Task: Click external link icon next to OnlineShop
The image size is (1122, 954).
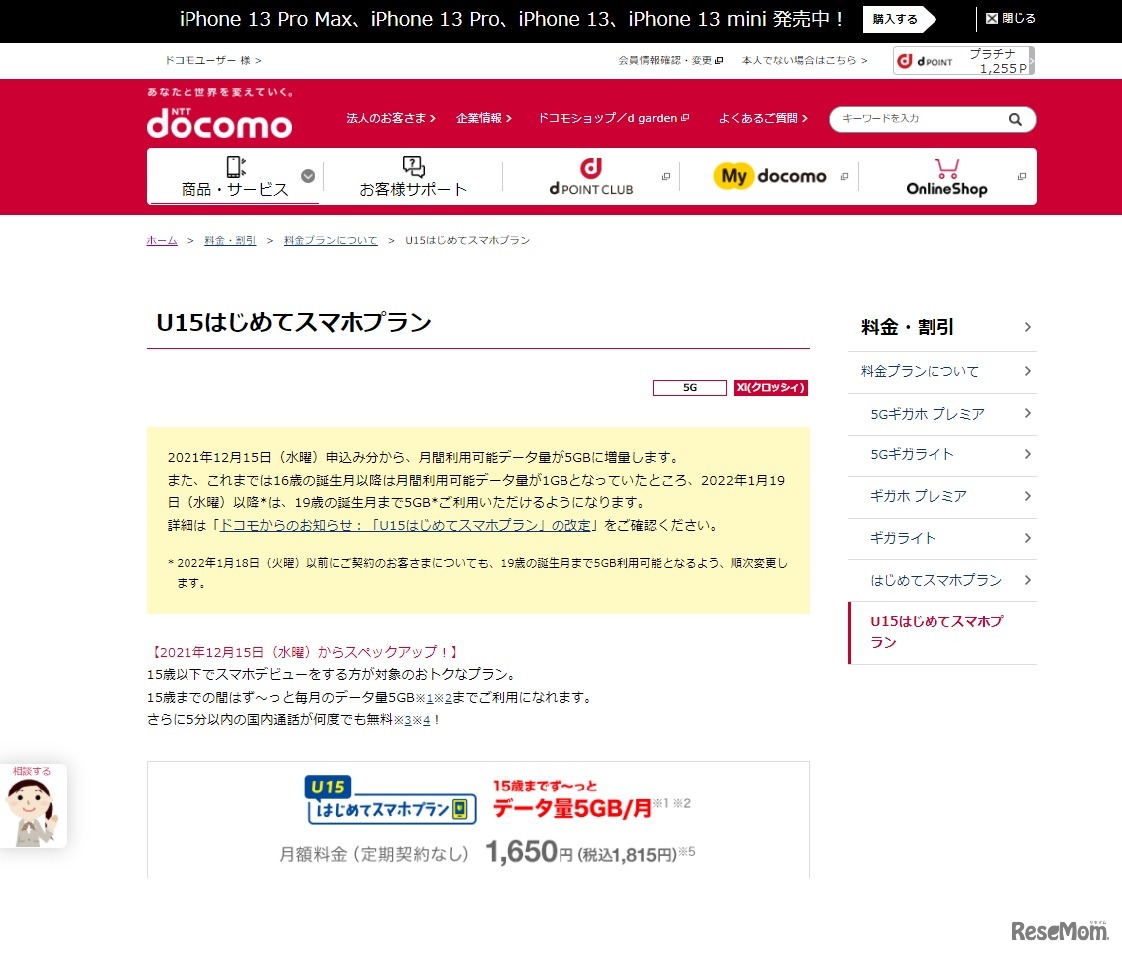Action: [1022, 177]
